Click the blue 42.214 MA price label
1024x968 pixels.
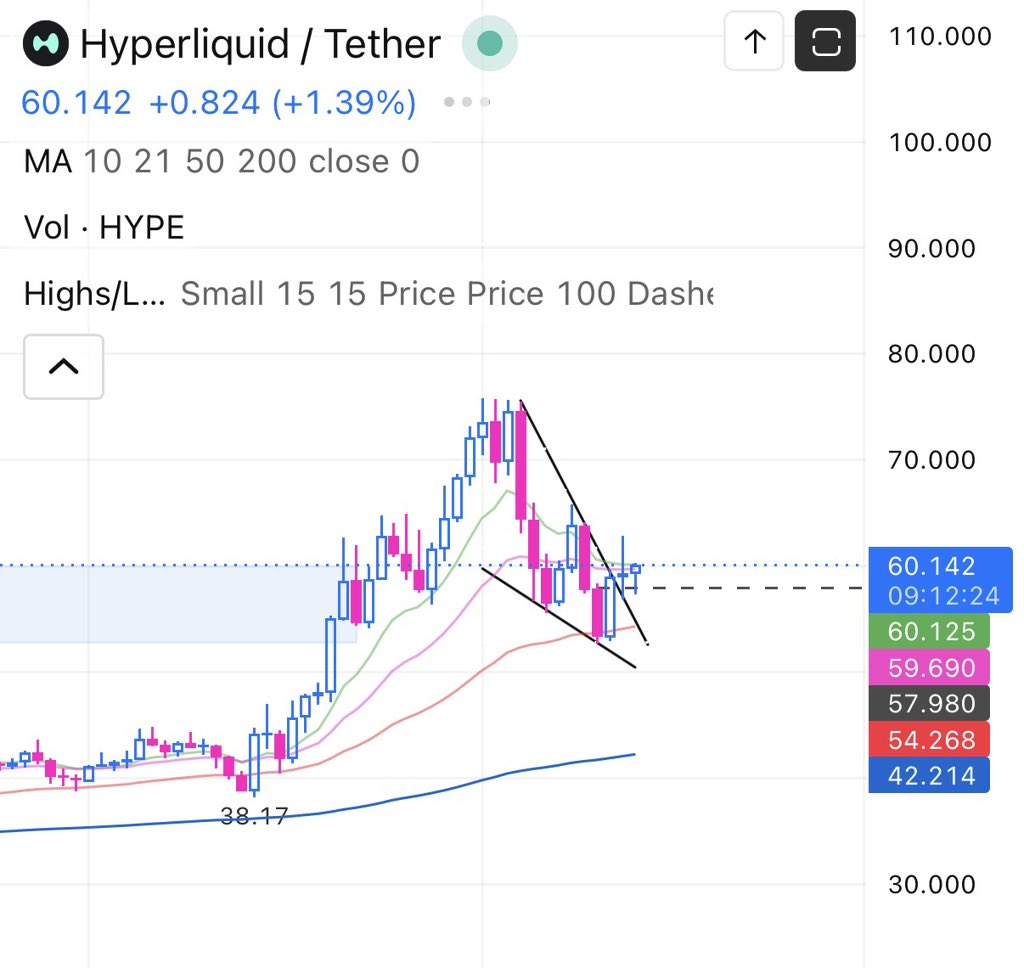[929, 775]
